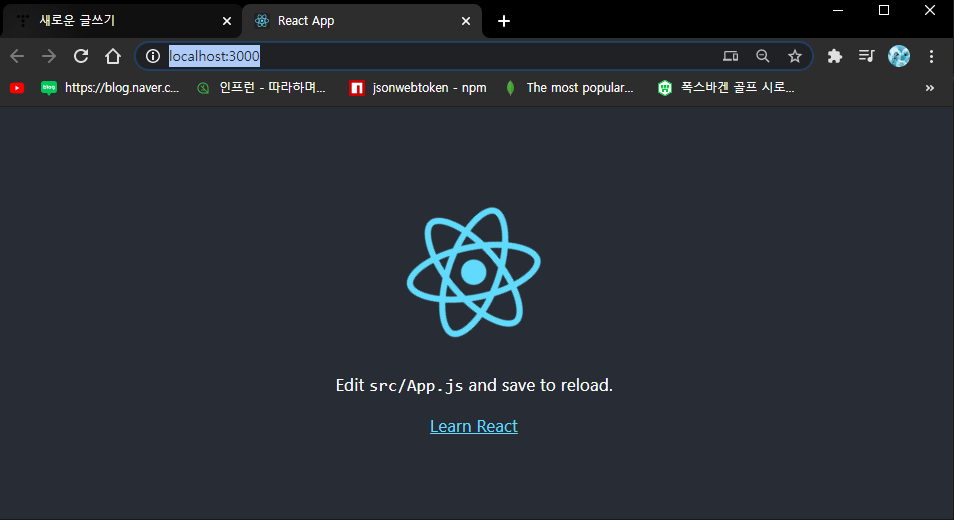954x520 pixels.
Task: Open the YouTube bookmark icon
Action: 17,88
